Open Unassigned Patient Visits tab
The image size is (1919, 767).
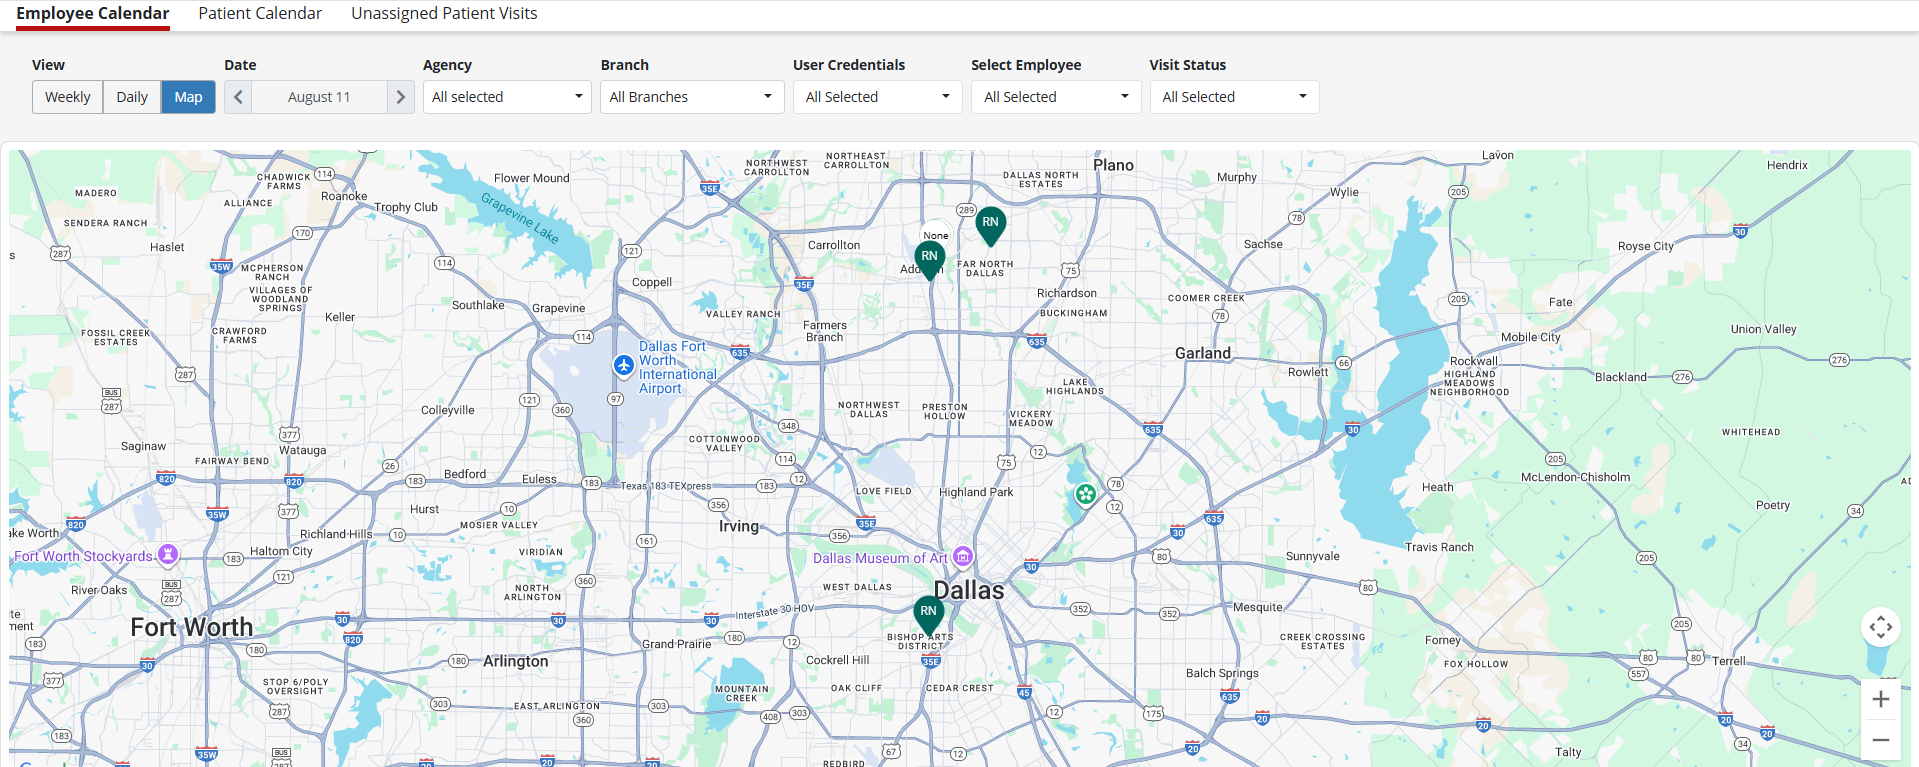[444, 14]
